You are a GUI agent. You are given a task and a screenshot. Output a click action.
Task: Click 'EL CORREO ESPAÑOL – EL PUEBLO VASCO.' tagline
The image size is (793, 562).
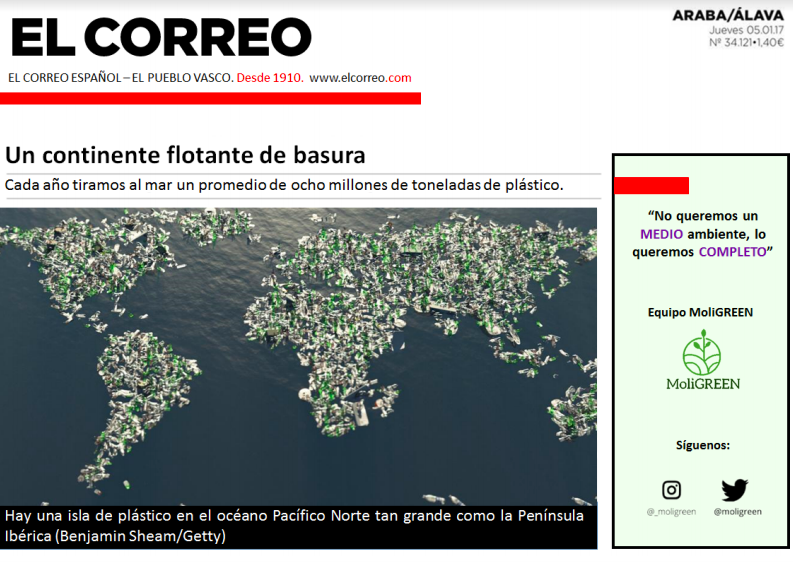[x=121, y=78]
